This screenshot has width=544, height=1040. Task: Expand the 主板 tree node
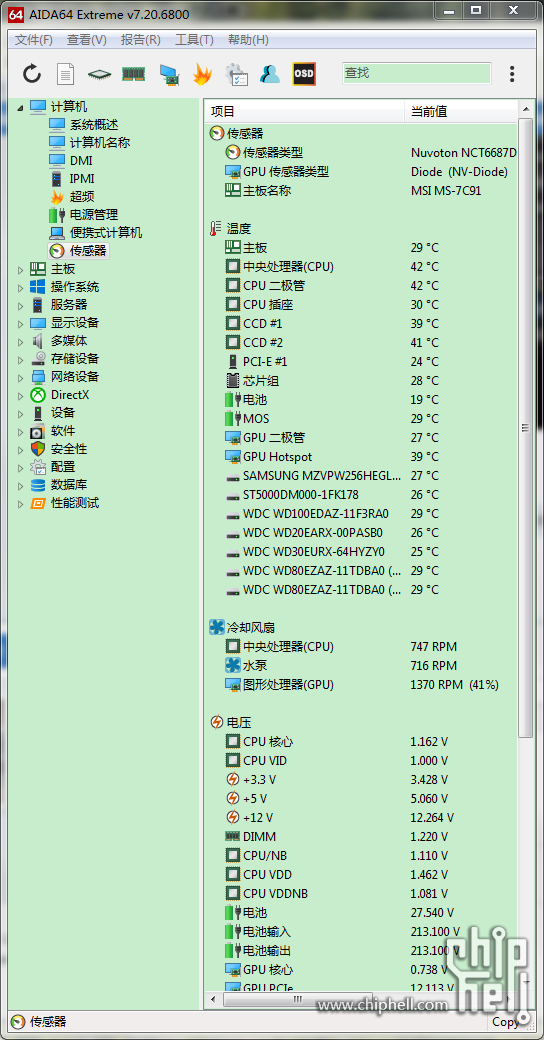point(20,269)
